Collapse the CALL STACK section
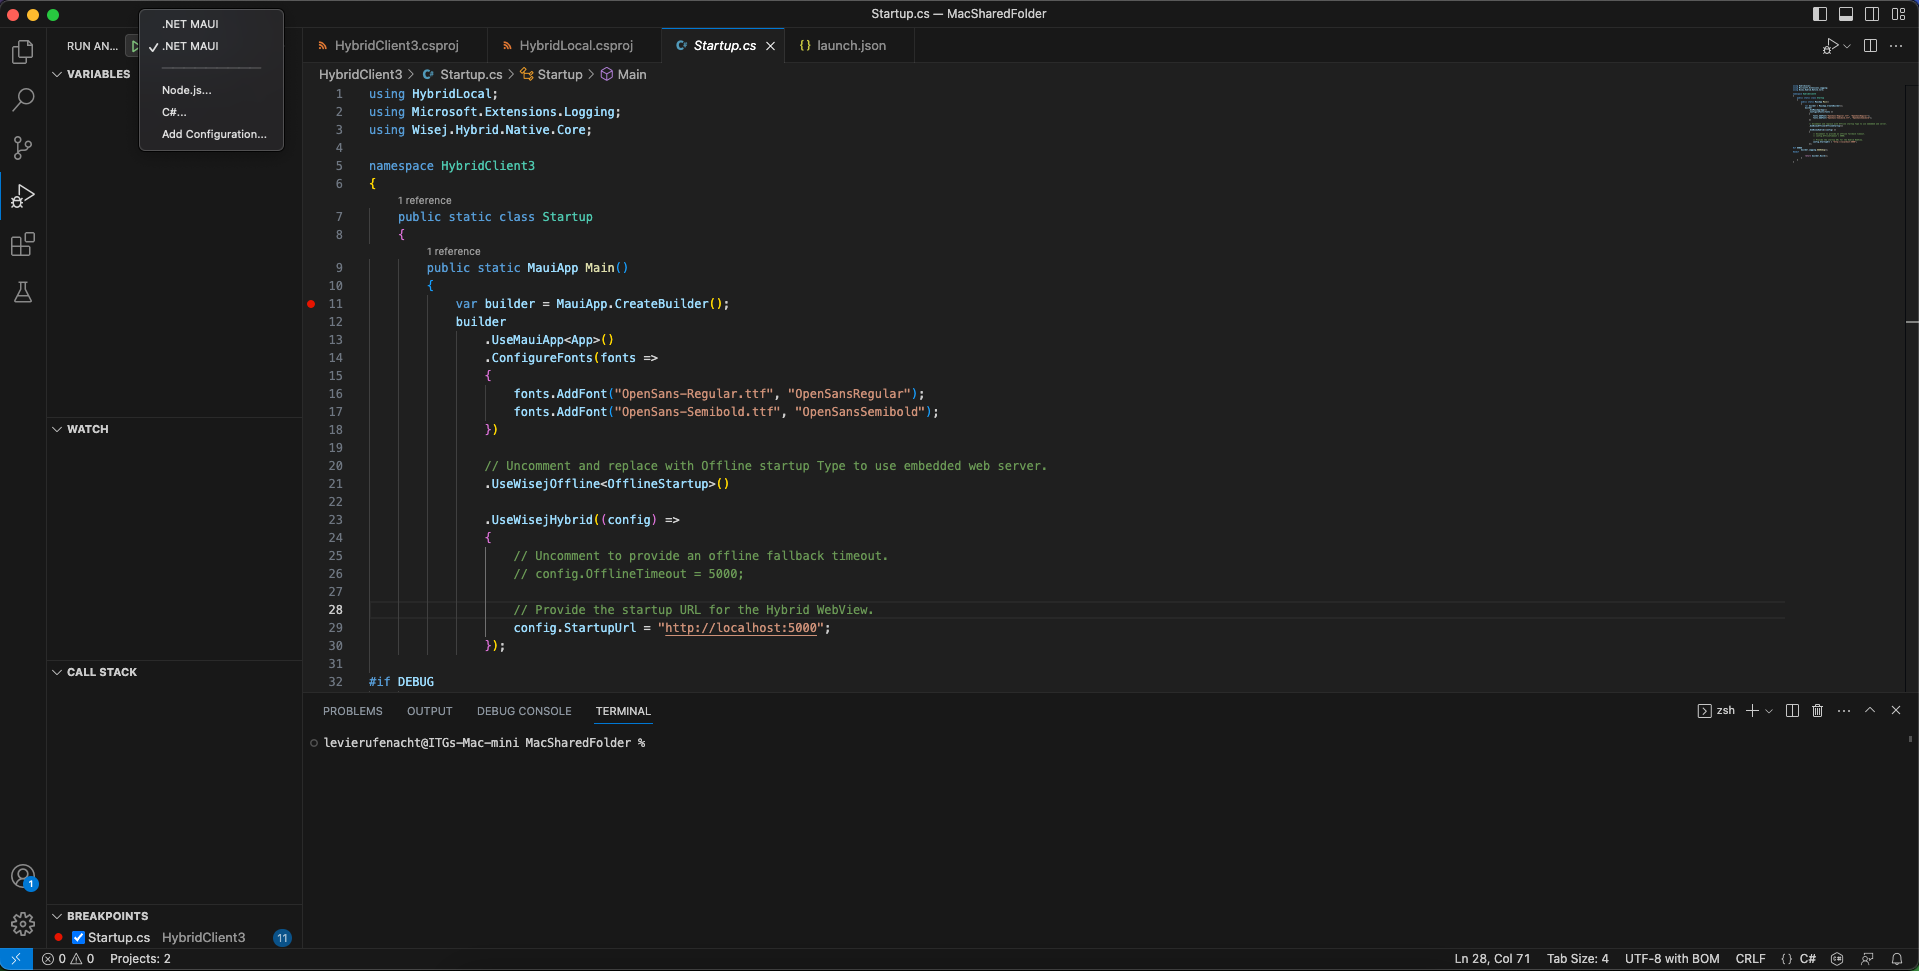The image size is (1919, 971). tap(57, 672)
